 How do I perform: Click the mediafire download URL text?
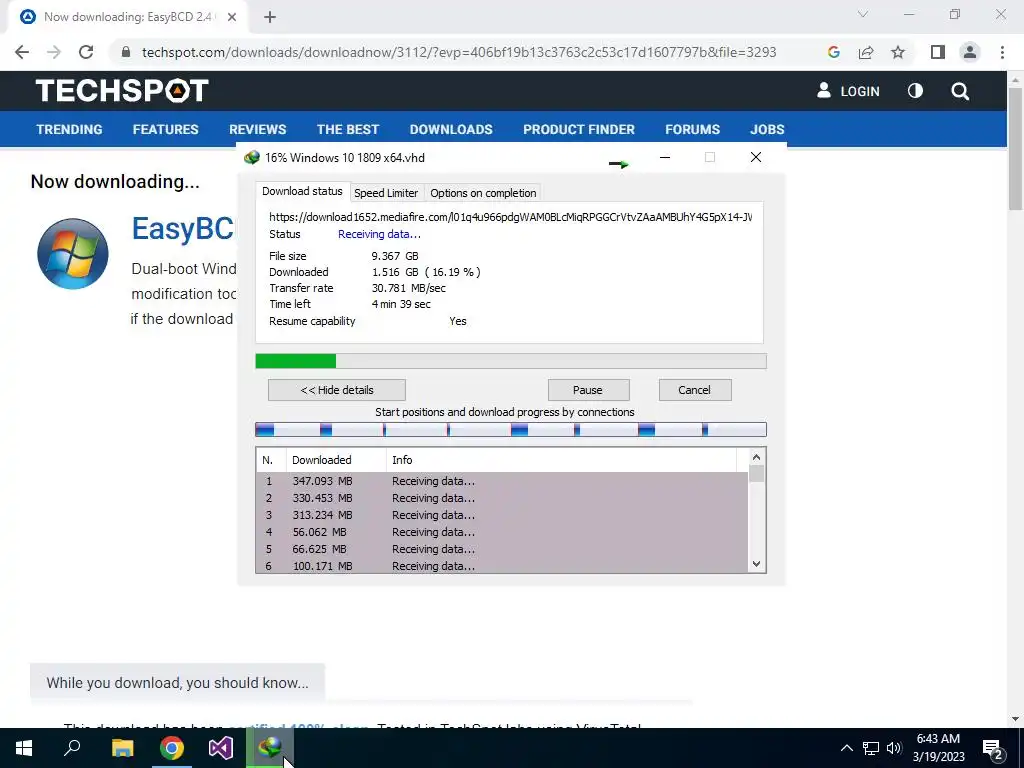click(x=510, y=217)
